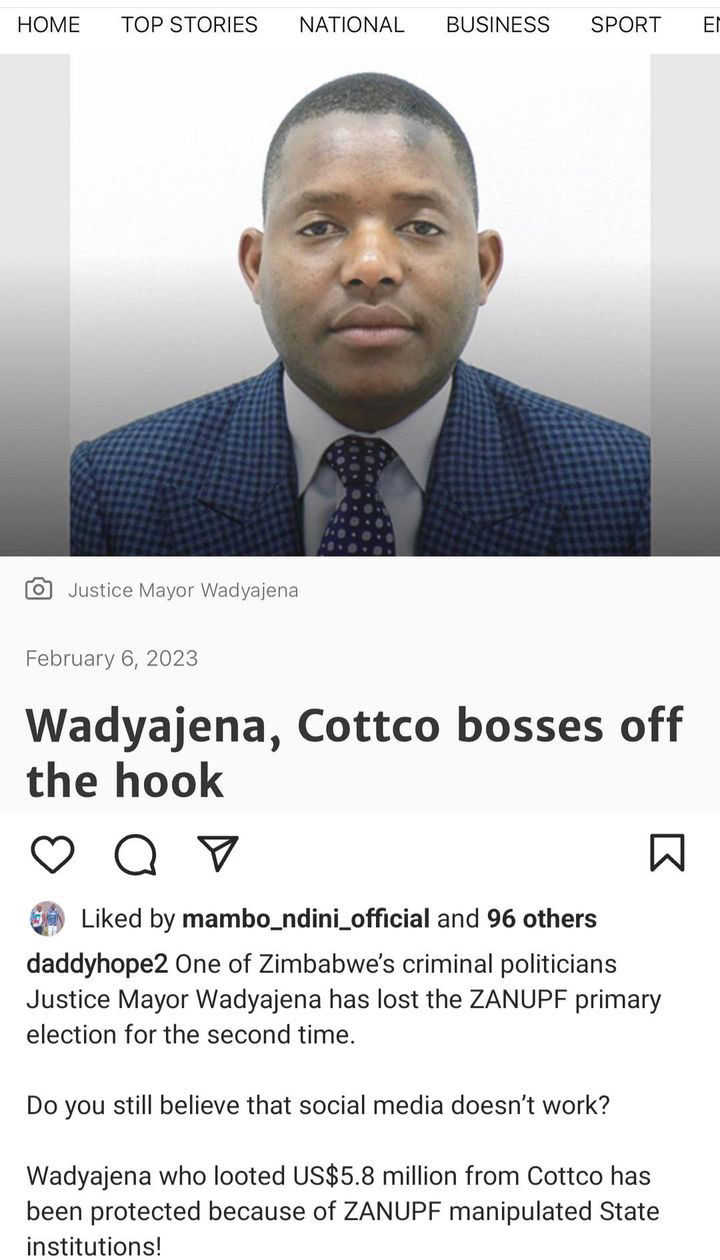Tap the Wadyajena portrait photo

coord(360,304)
